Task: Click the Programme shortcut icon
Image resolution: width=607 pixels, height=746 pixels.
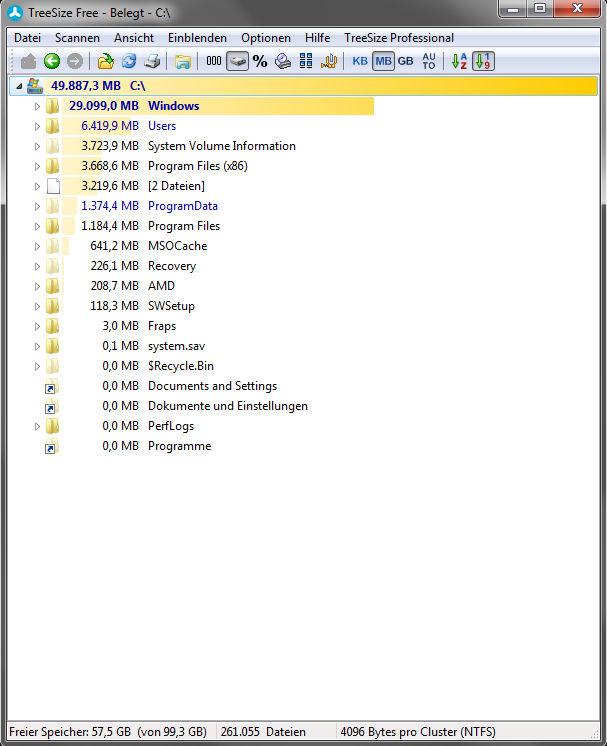Action: 51,446
